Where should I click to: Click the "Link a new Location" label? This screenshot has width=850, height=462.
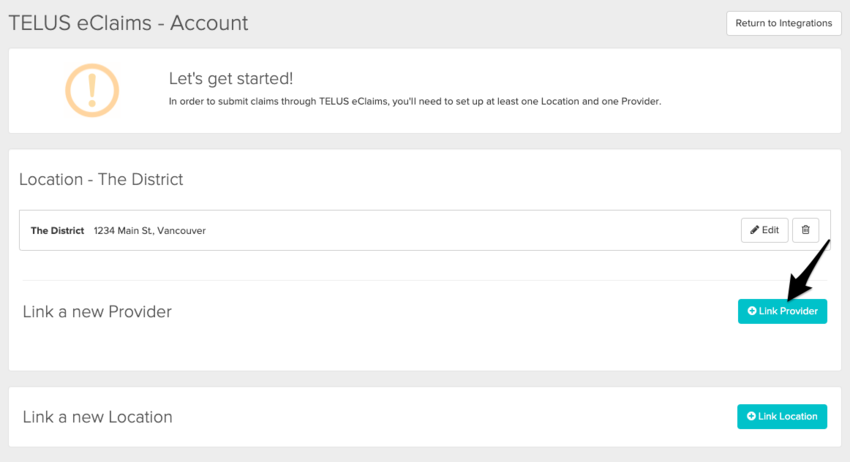[x=97, y=417]
